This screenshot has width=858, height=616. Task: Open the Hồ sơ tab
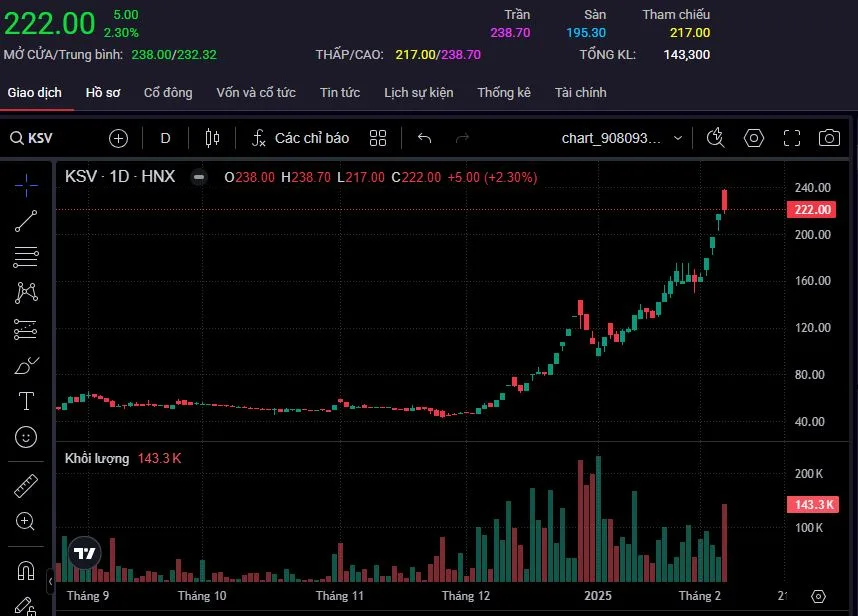(x=103, y=93)
